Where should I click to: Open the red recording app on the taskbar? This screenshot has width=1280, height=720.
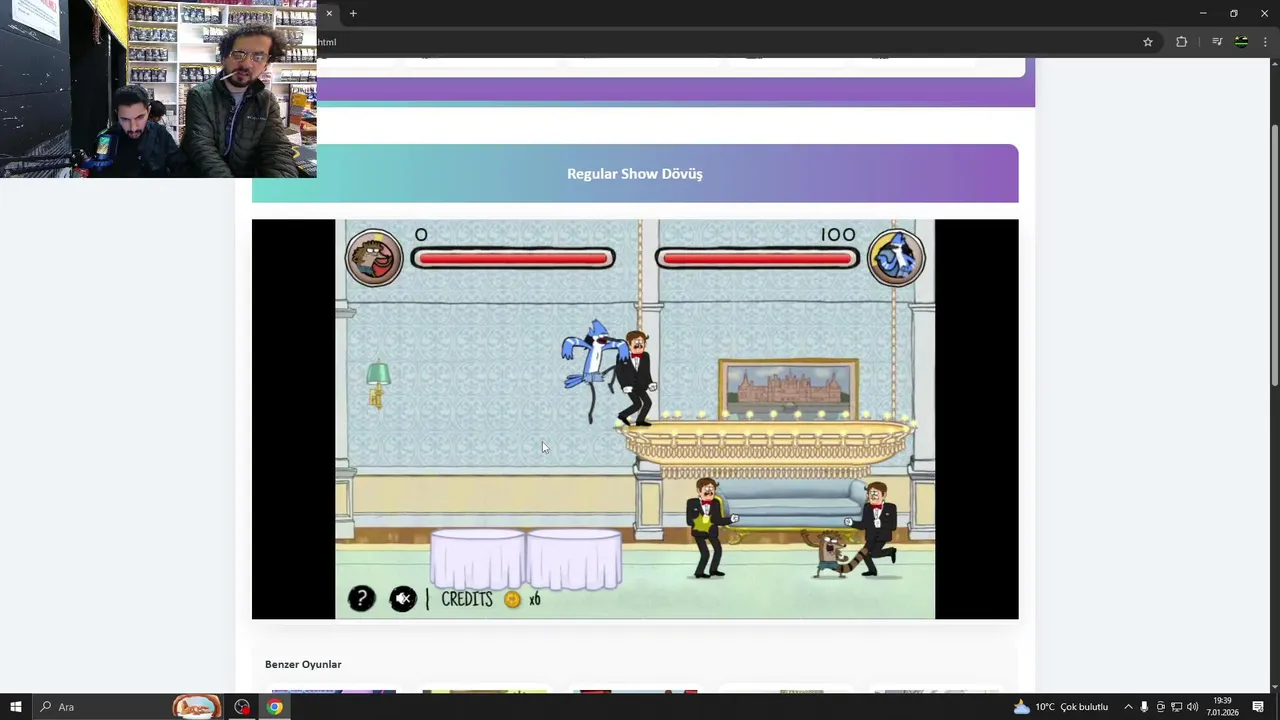(242, 707)
